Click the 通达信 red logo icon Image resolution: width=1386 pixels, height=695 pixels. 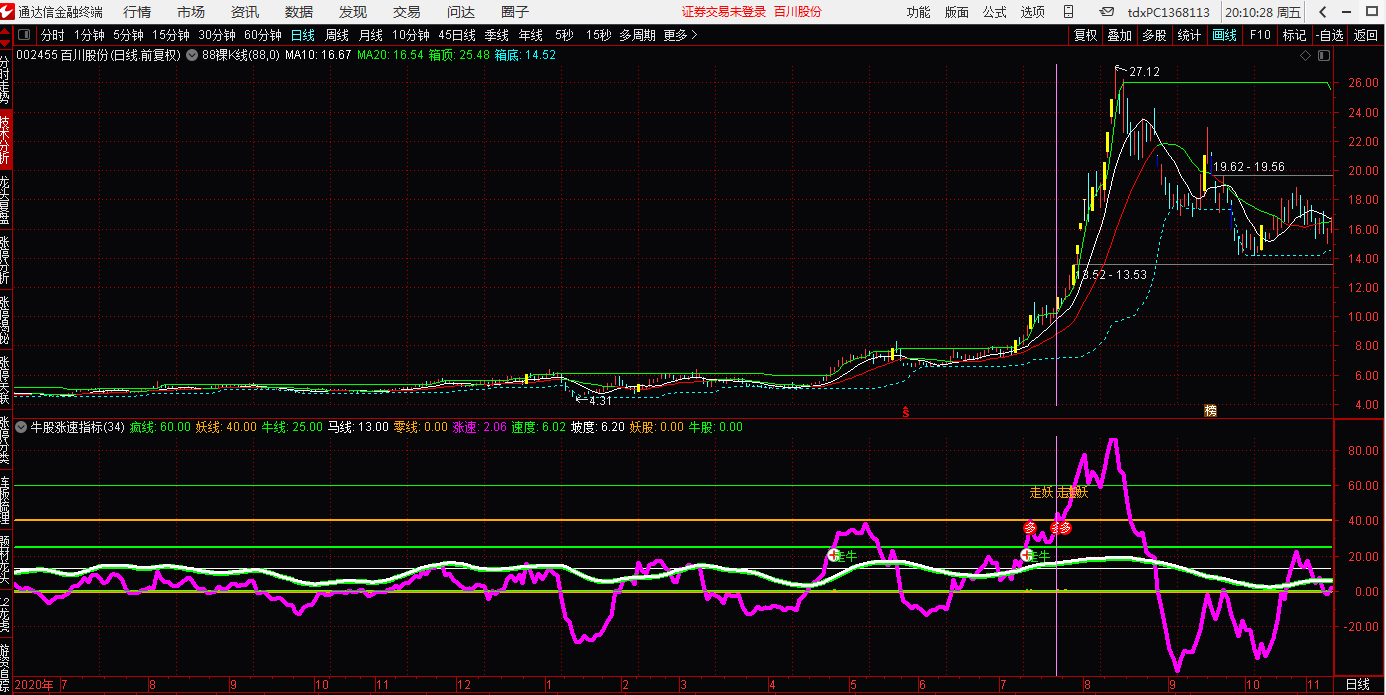click(x=8, y=12)
